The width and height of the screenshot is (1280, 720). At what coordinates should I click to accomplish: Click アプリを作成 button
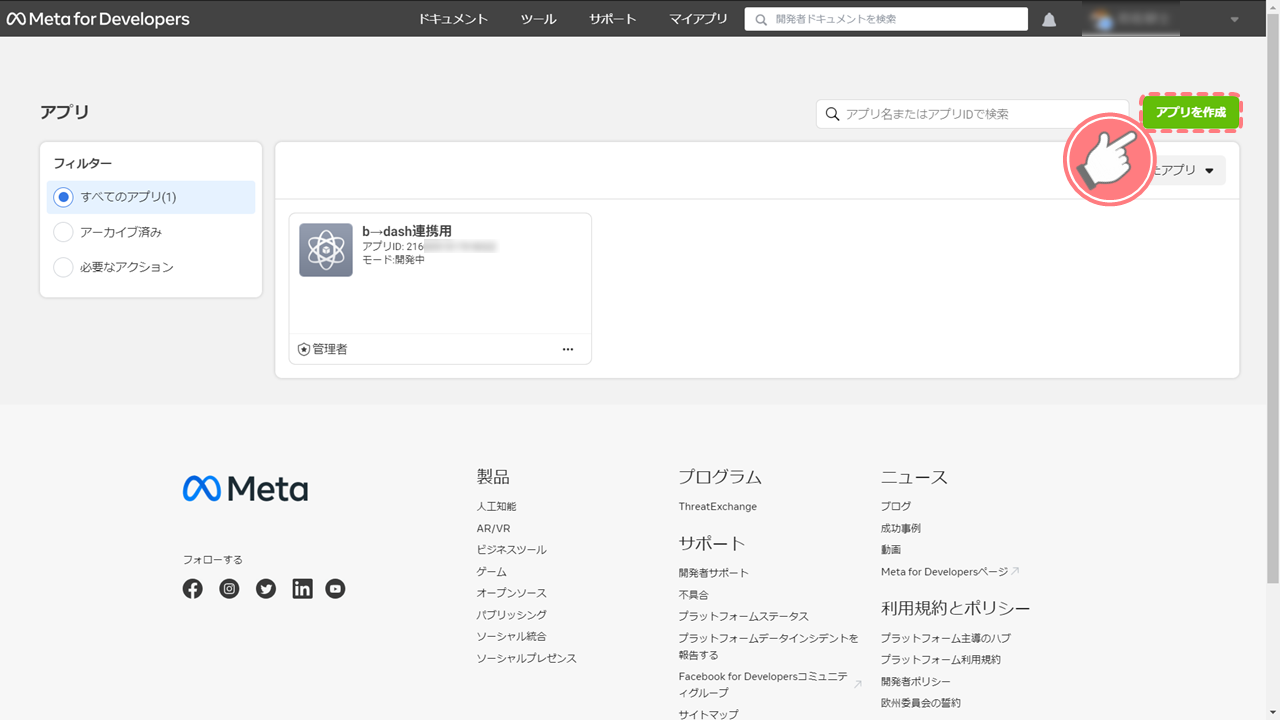click(1191, 112)
